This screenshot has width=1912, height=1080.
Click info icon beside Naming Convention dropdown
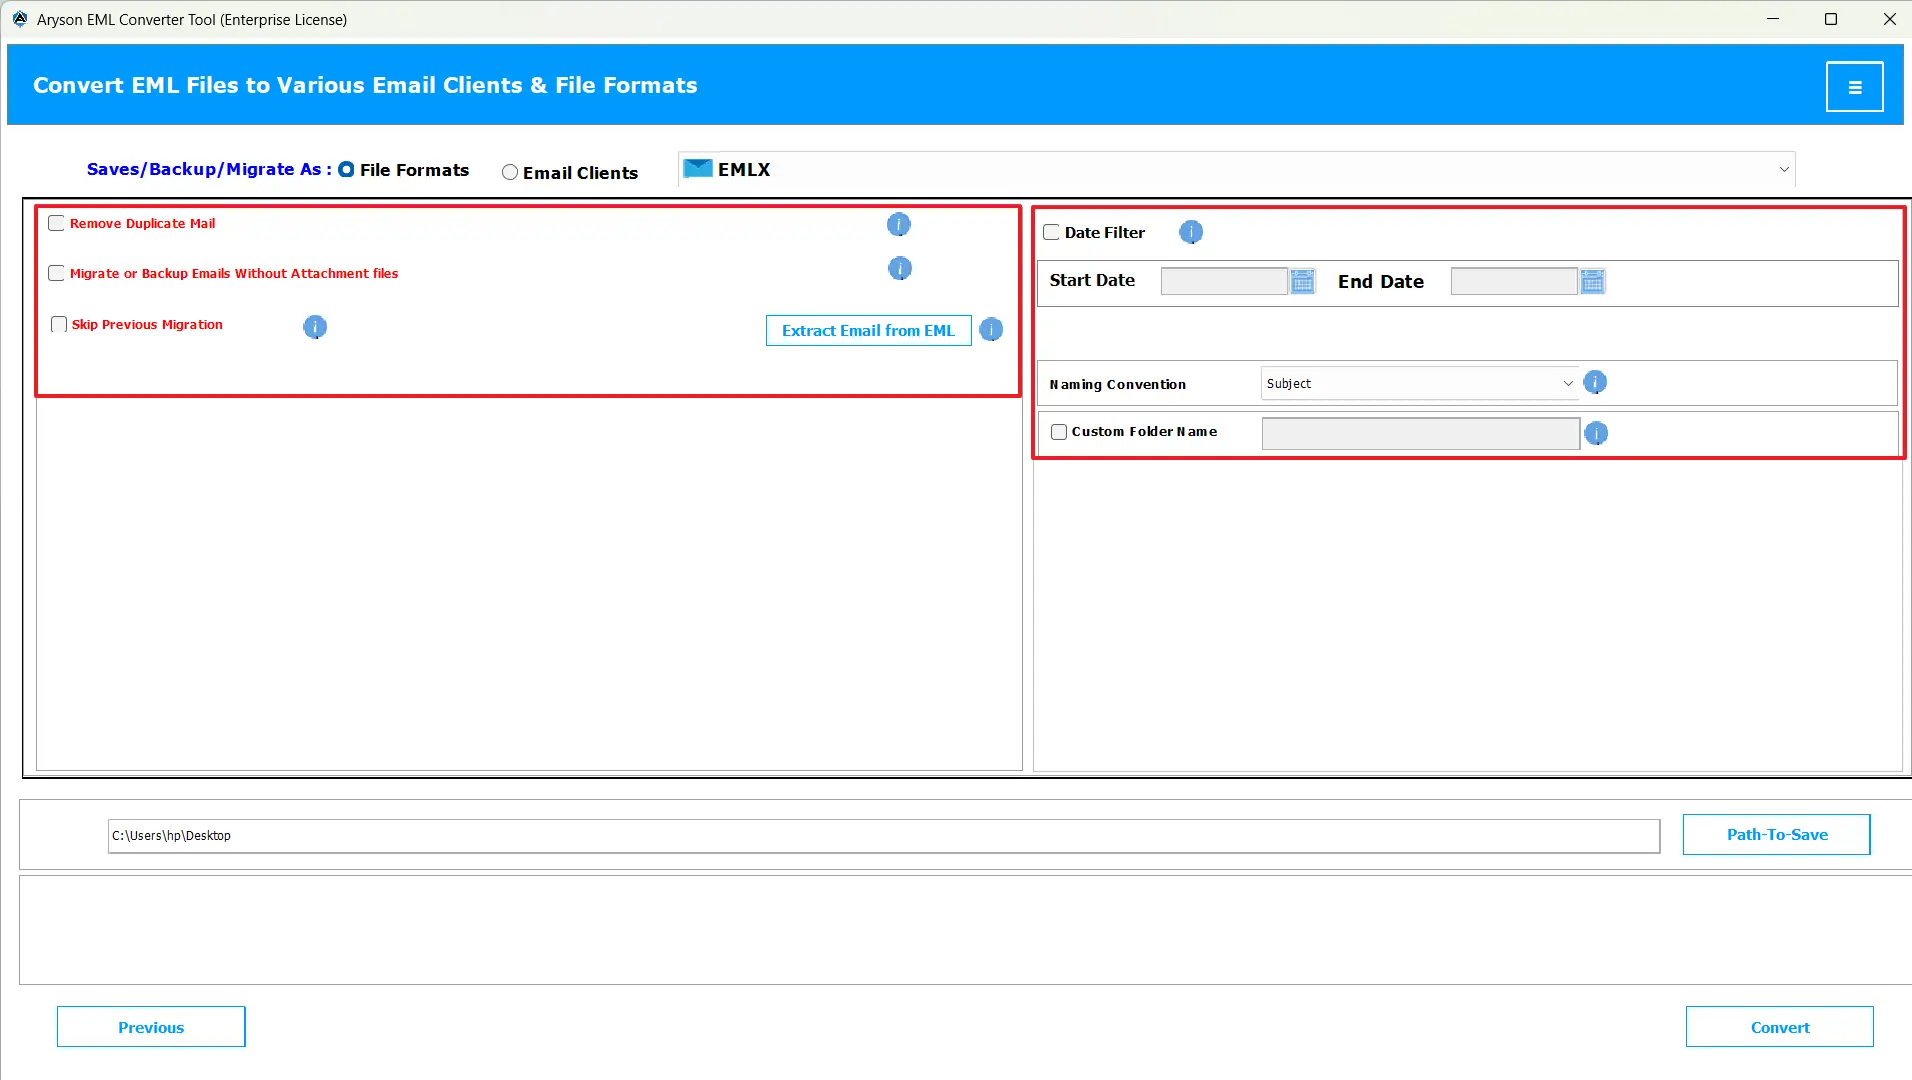coord(1595,383)
